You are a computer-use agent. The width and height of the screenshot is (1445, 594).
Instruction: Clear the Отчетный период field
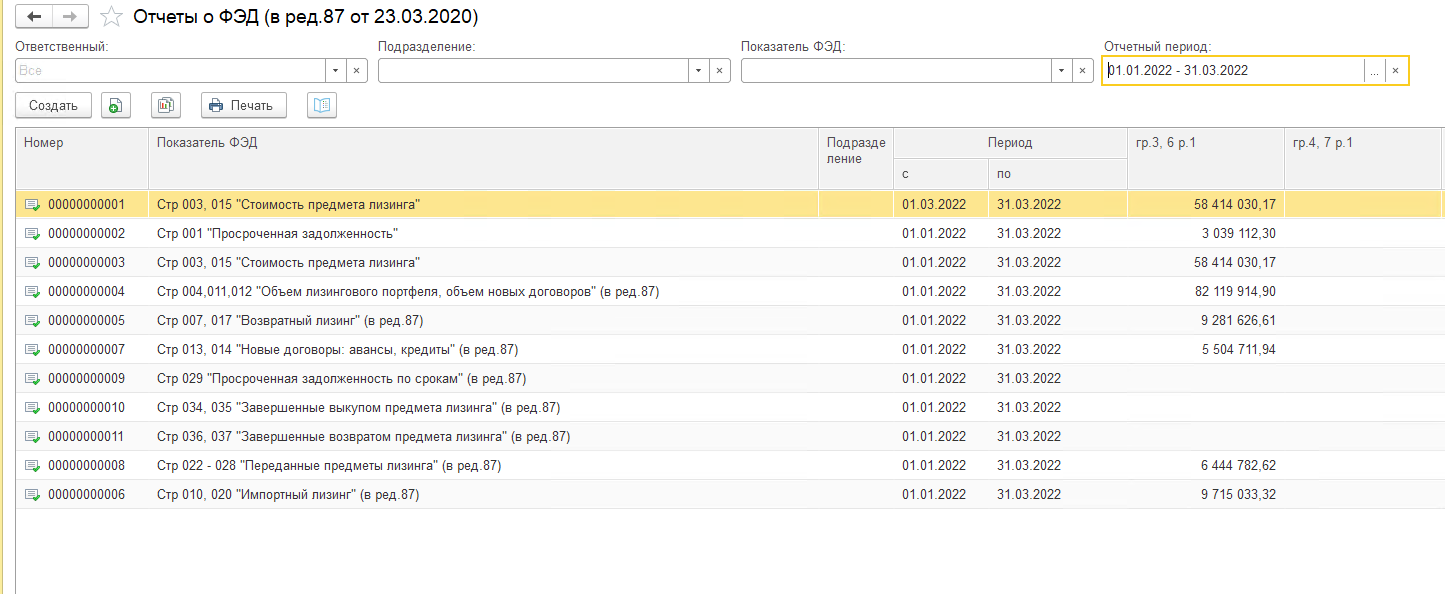1396,71
